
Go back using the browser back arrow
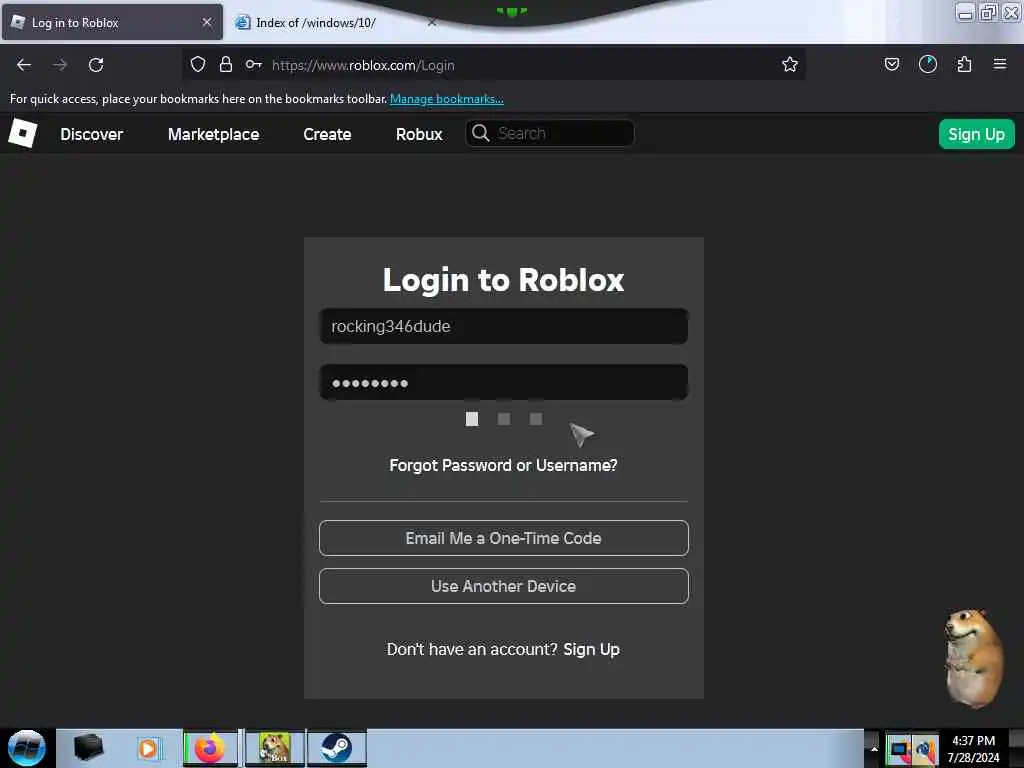pyautogui.click(x=24, y=65)
